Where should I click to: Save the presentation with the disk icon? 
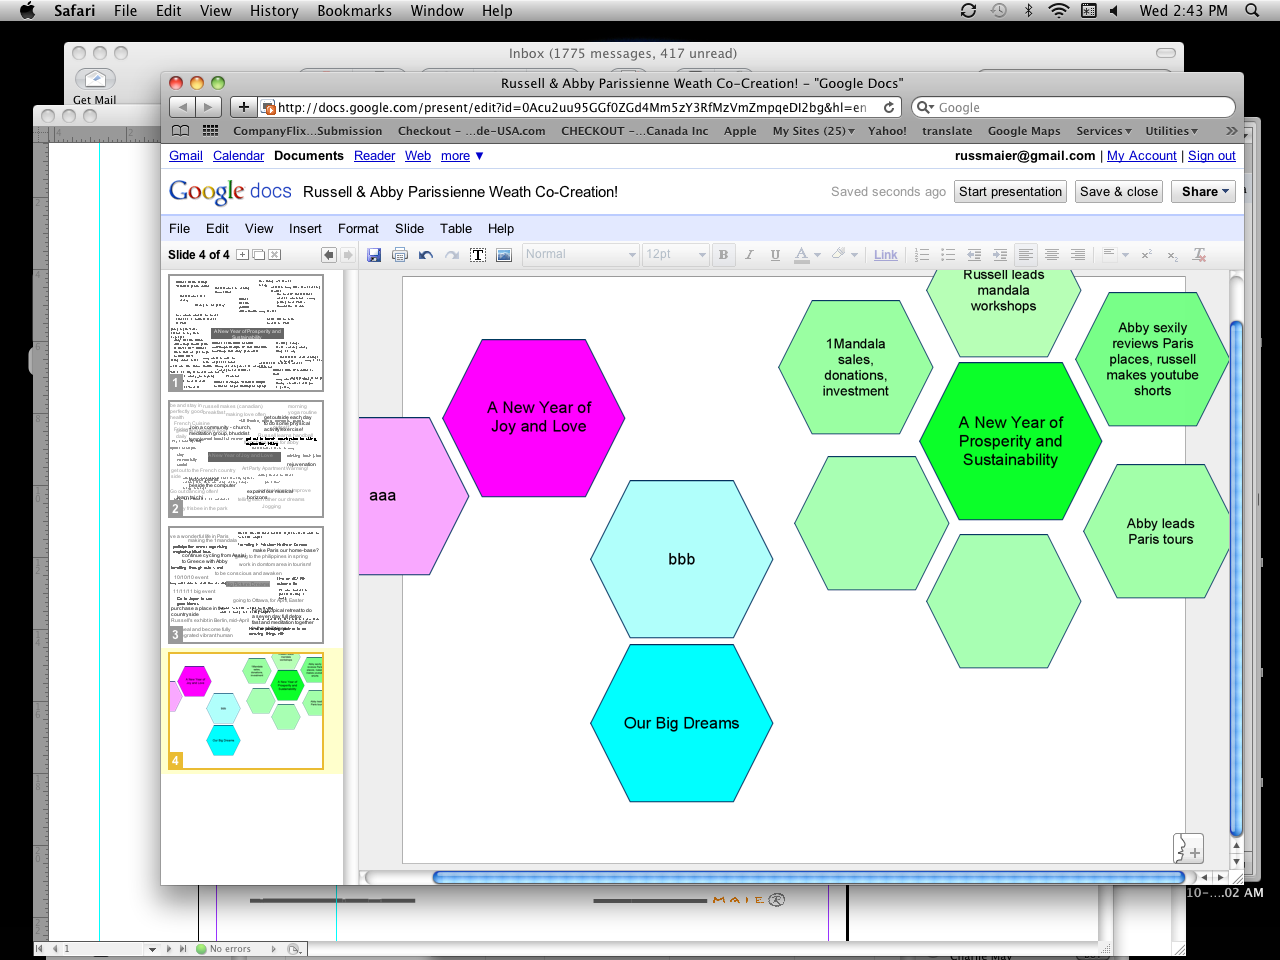pos(374,255)
